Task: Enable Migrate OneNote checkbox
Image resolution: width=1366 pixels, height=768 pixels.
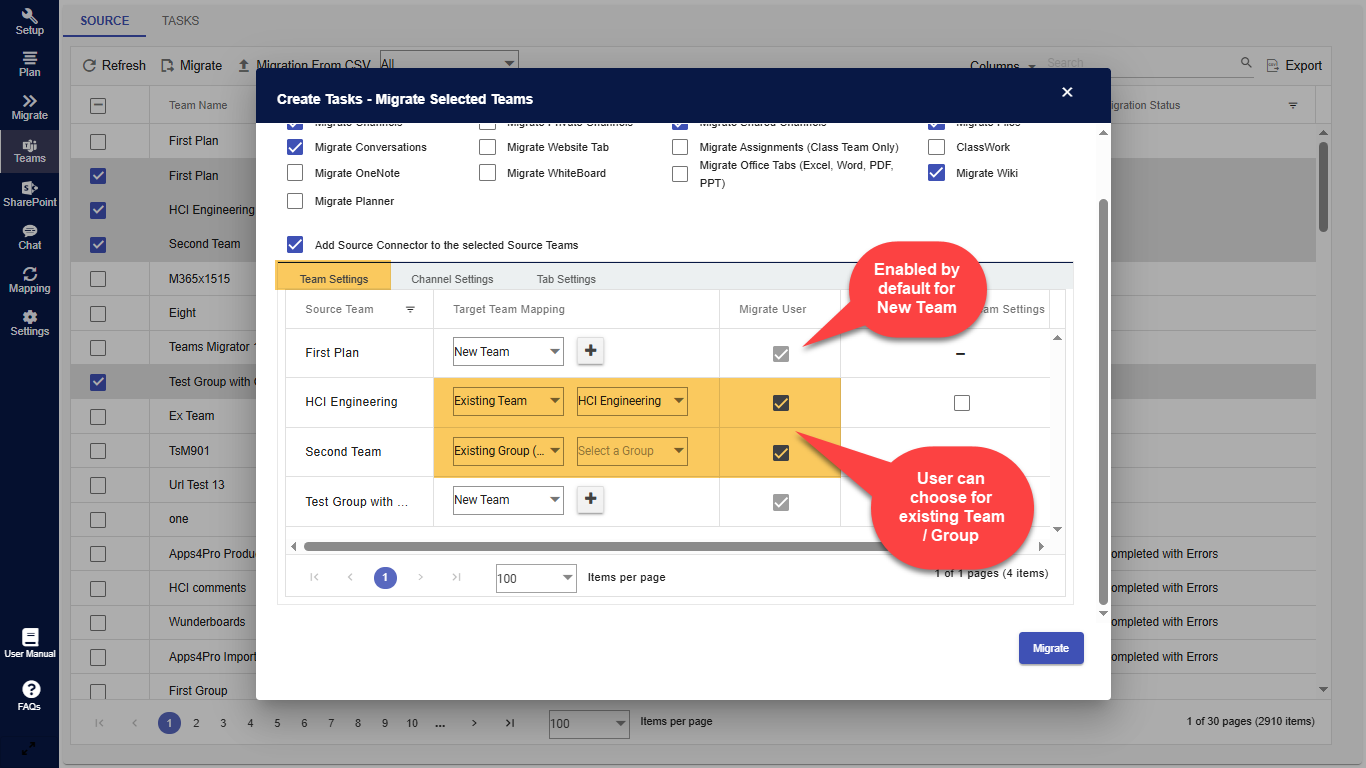Action: (295, 173)
